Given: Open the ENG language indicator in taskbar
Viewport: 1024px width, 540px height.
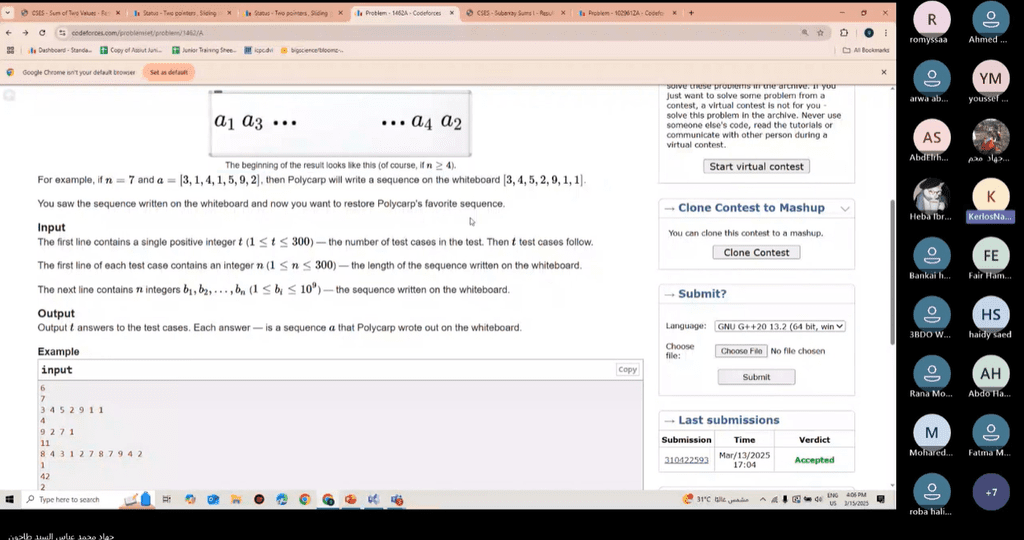Looking at the screenshot, I should pos(833,500).
